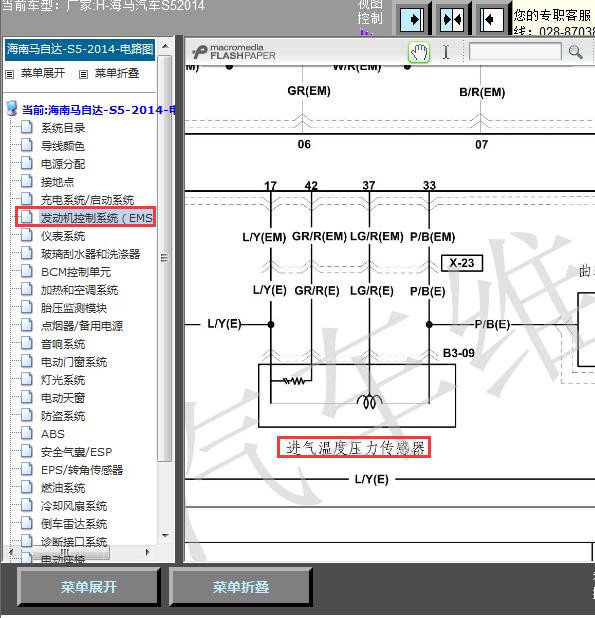Click the inward-arrows view control icon

click(x=452, y=19)
